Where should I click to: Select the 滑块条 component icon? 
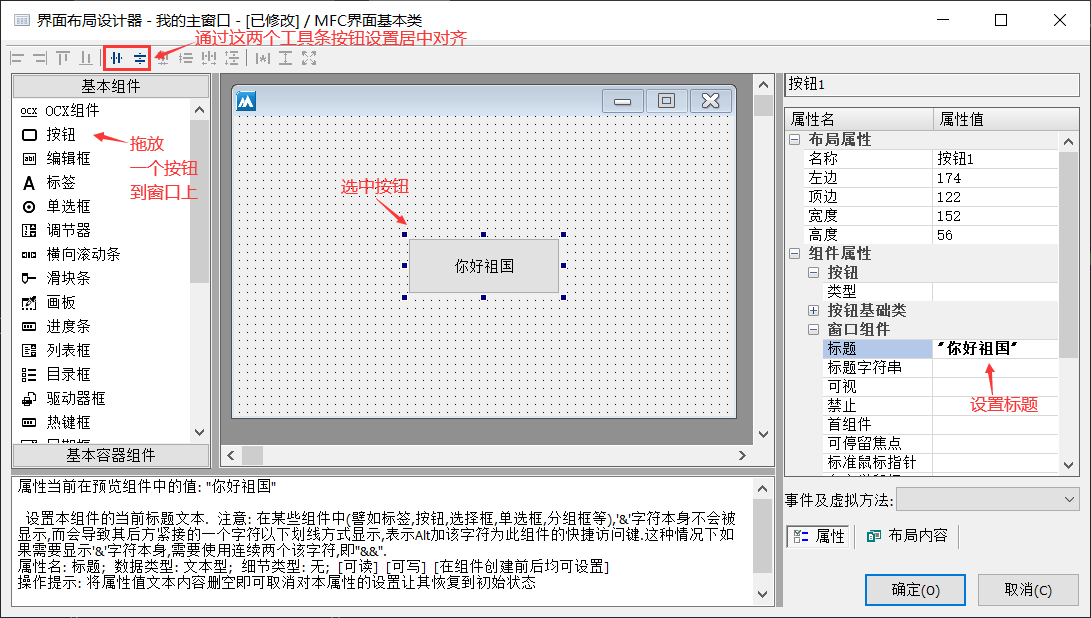[x=29, y=278]
